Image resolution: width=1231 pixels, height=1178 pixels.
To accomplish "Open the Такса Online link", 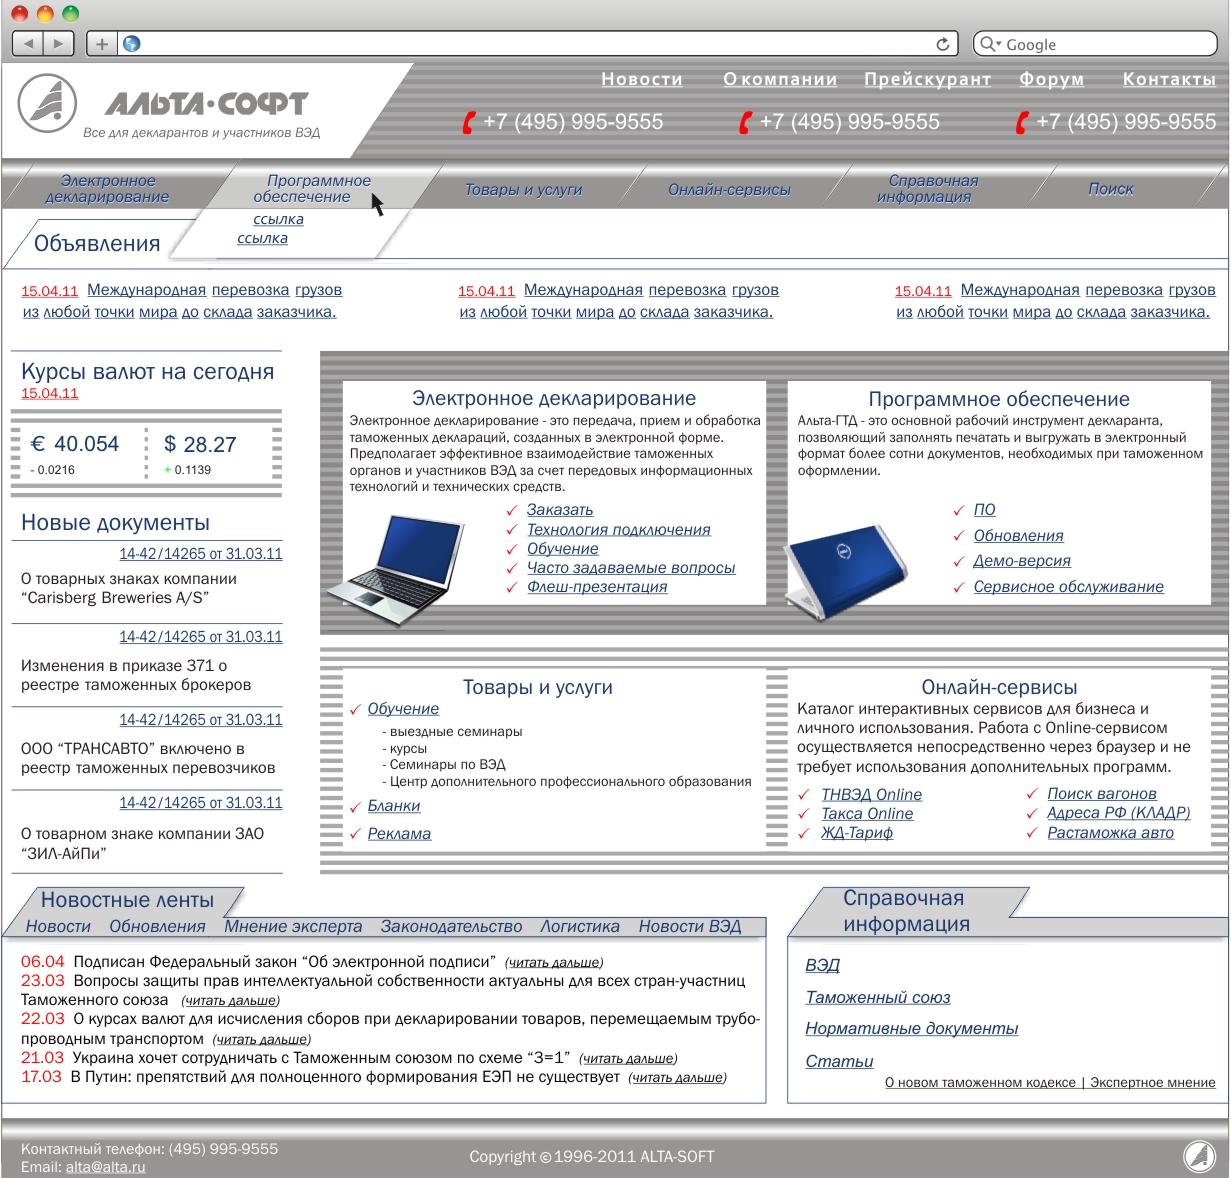I will click(x=867, y=813).
